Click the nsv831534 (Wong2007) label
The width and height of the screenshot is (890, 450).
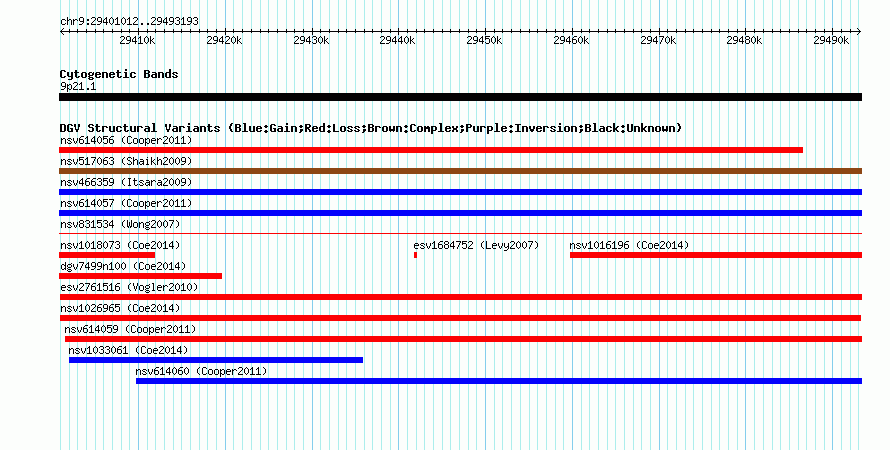120,224
